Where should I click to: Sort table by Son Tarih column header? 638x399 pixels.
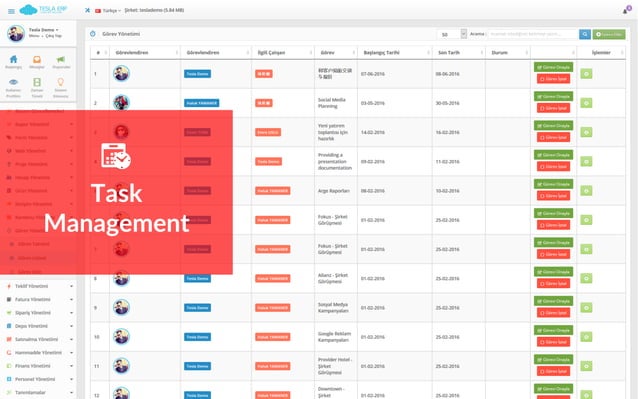[x=449, y=52]
